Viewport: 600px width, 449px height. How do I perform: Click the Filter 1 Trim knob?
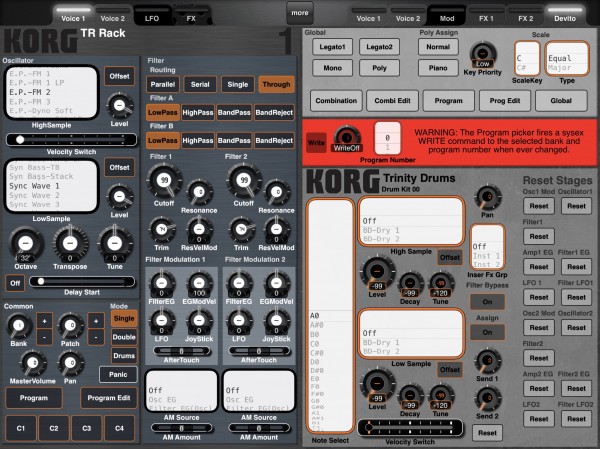[x=162, y=230]
